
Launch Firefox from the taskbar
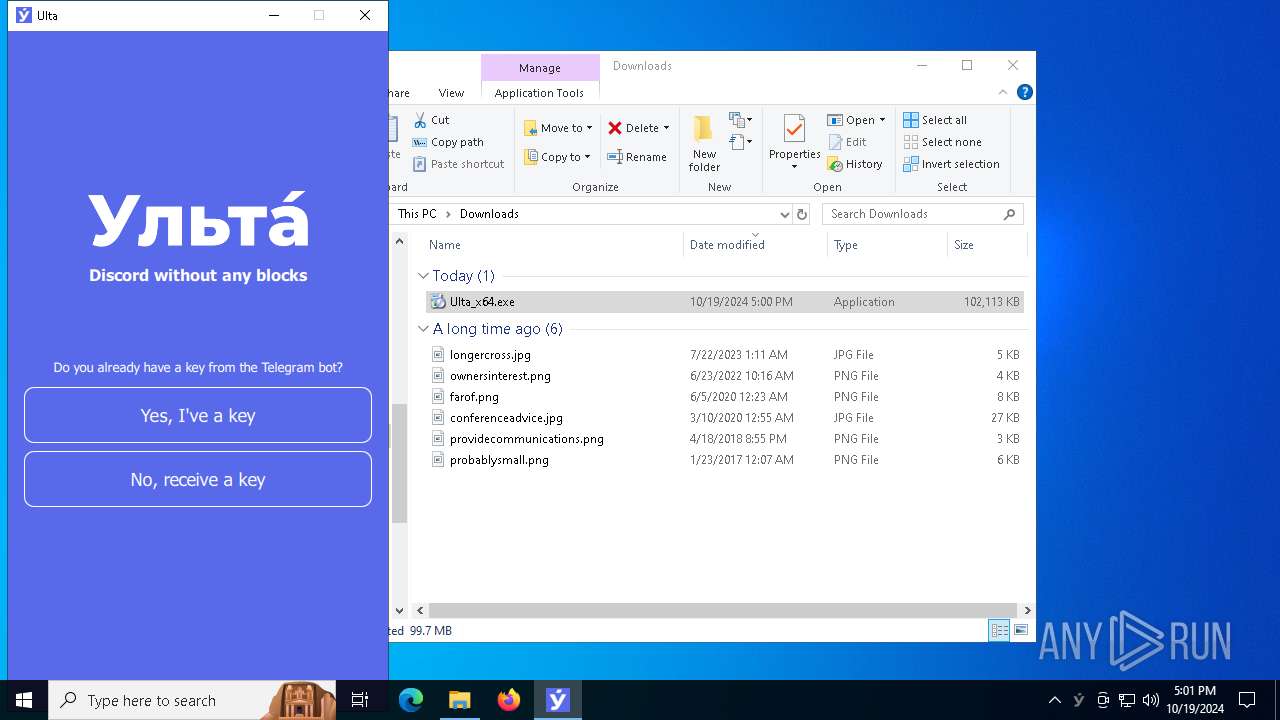coord(509,700)
